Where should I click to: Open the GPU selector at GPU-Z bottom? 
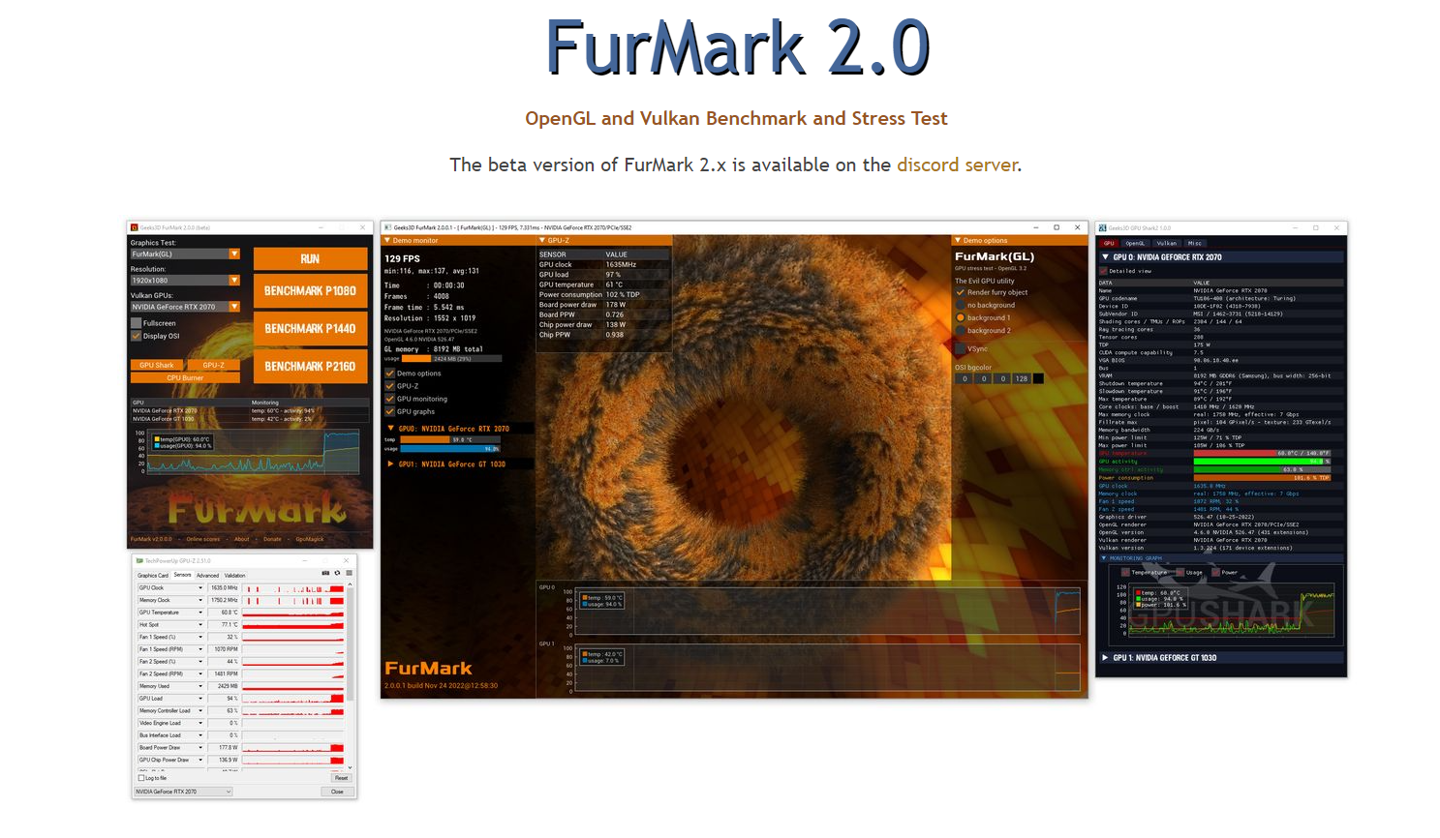184,791
